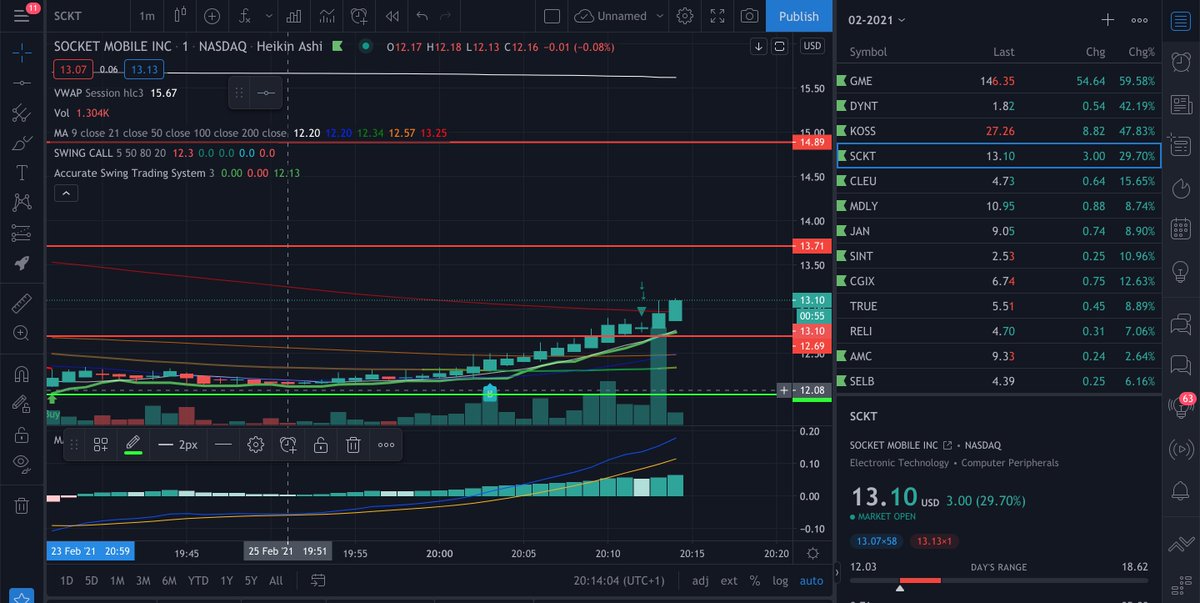Viewport: 1200px width, 603px height.
Task: Enter fullscreen mode
Action: (716, 16)
